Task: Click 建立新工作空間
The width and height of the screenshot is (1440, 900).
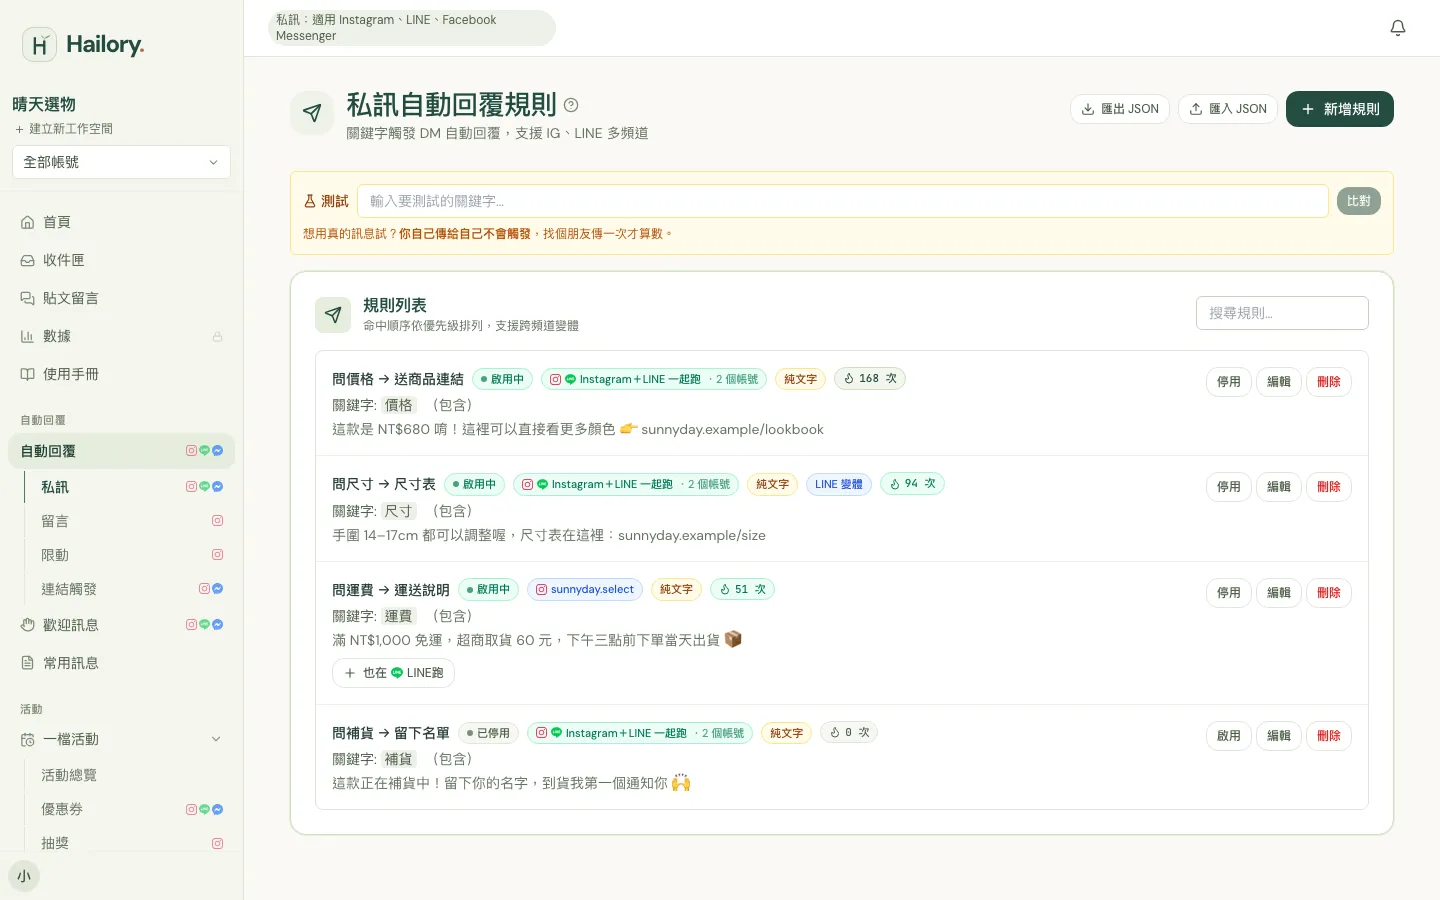Action: pyautogui.click(x=64, y=129)
